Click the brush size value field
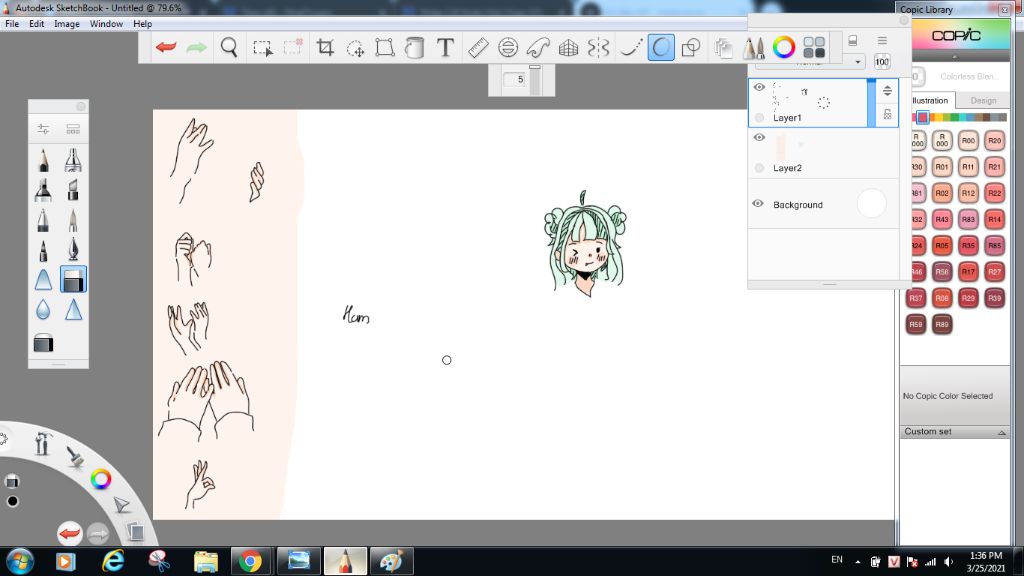 (x=515, y=80)
